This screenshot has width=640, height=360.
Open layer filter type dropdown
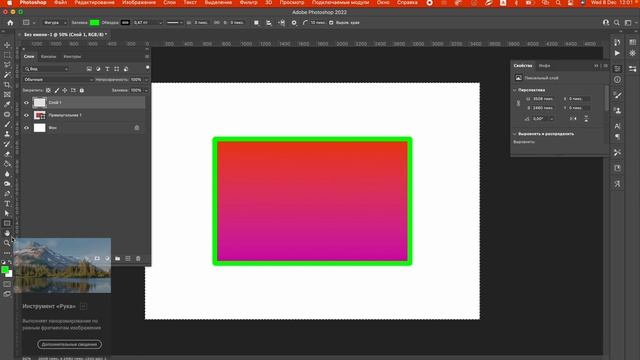pyautogui.click(x=46, y=69)
